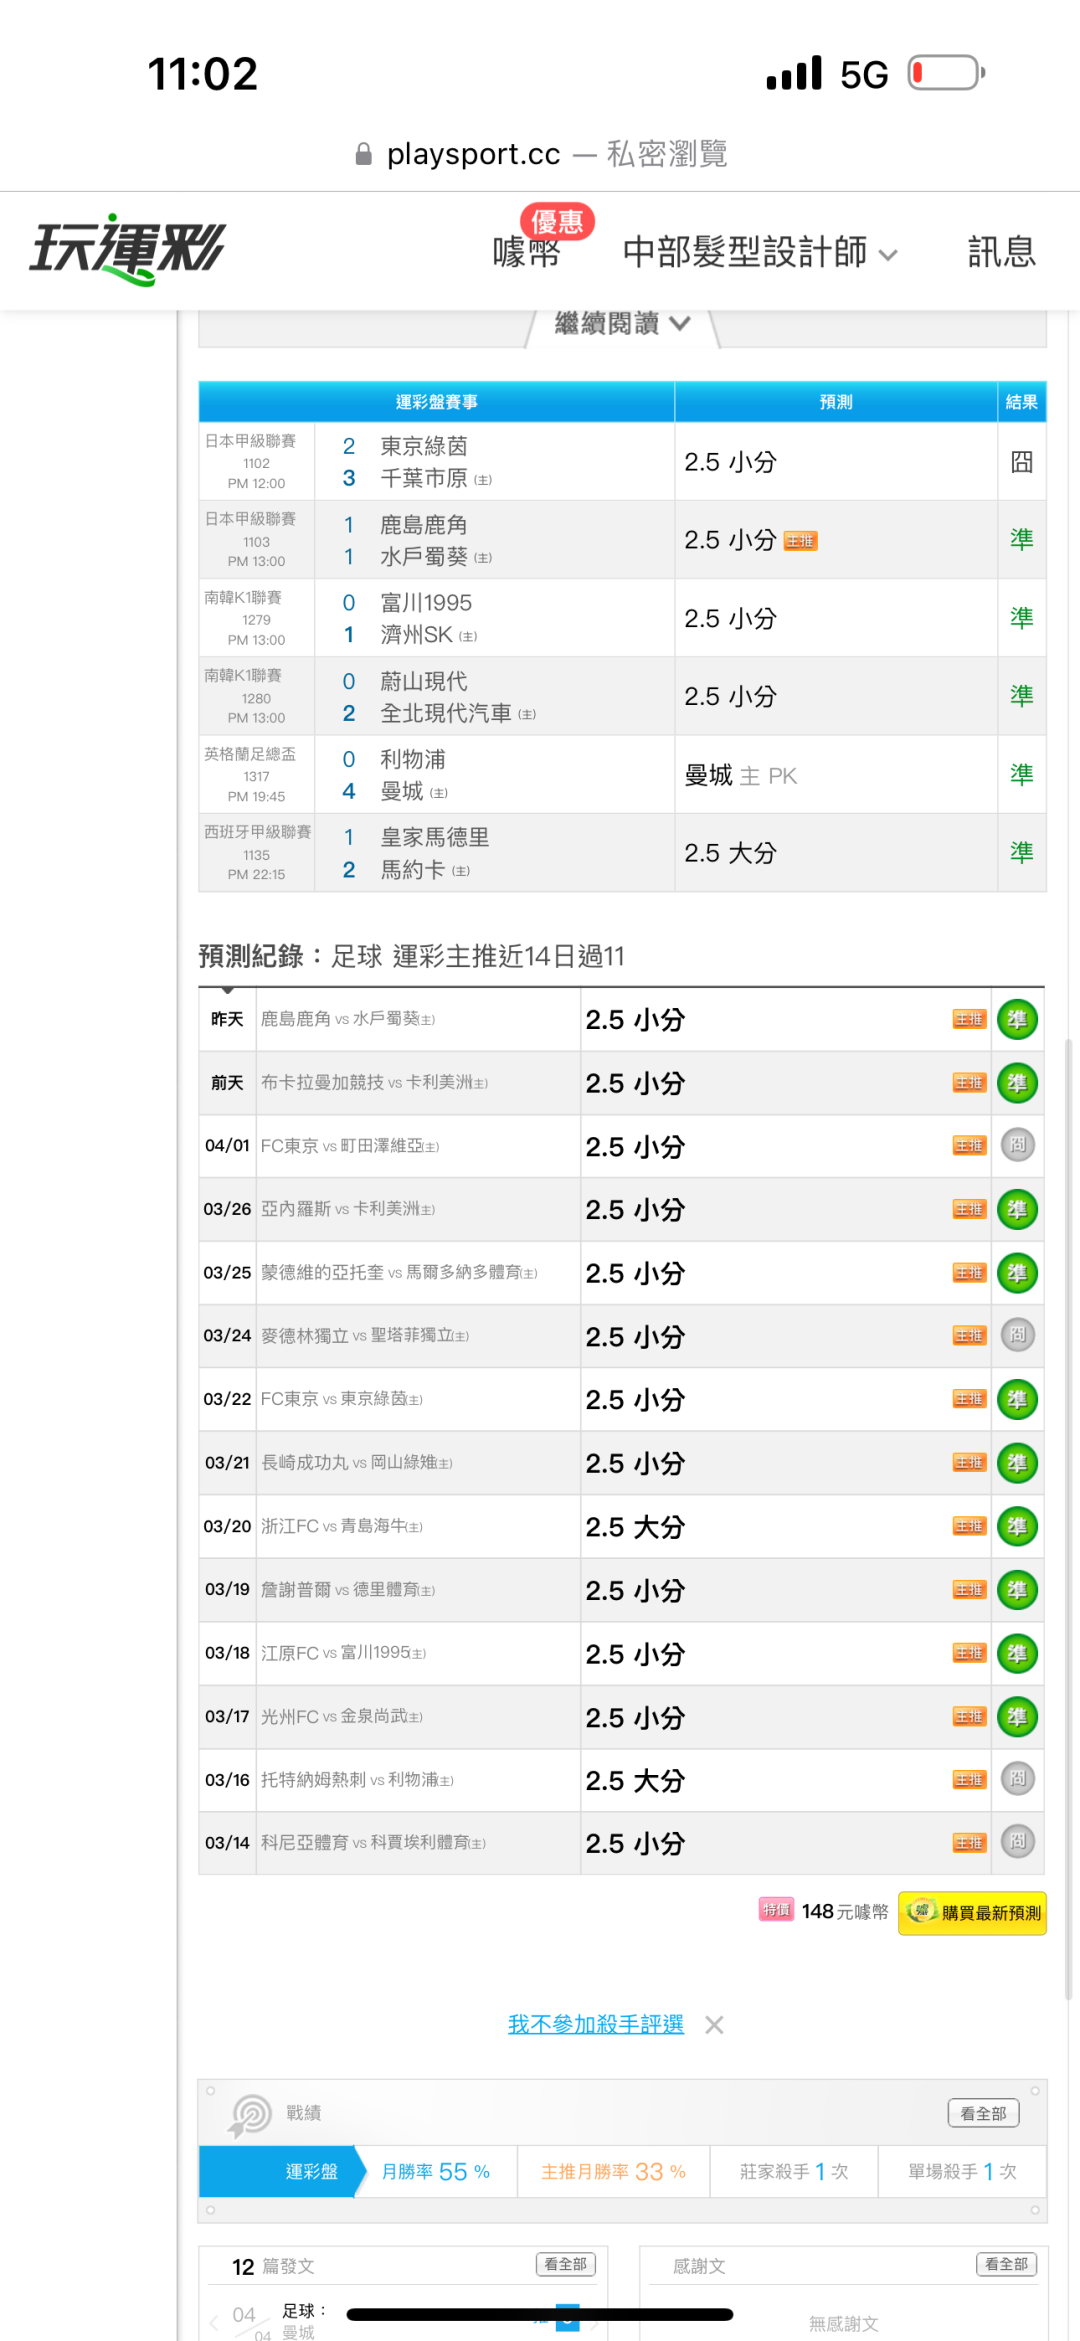Screen dimensions: 1080x2341
Task: Click 看全部 in the 戰績 panel
Action: pos(984,2113)
